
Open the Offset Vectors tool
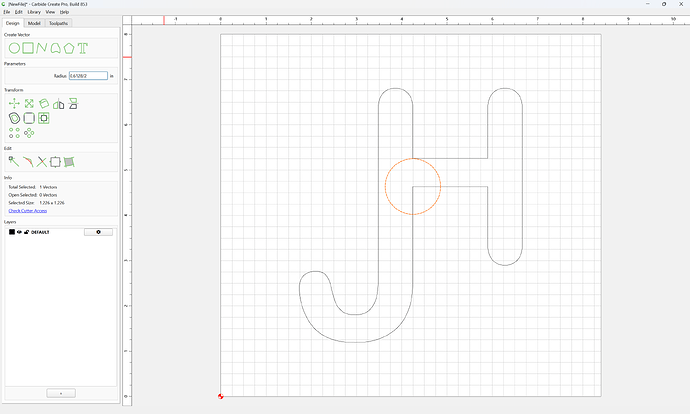14,118
